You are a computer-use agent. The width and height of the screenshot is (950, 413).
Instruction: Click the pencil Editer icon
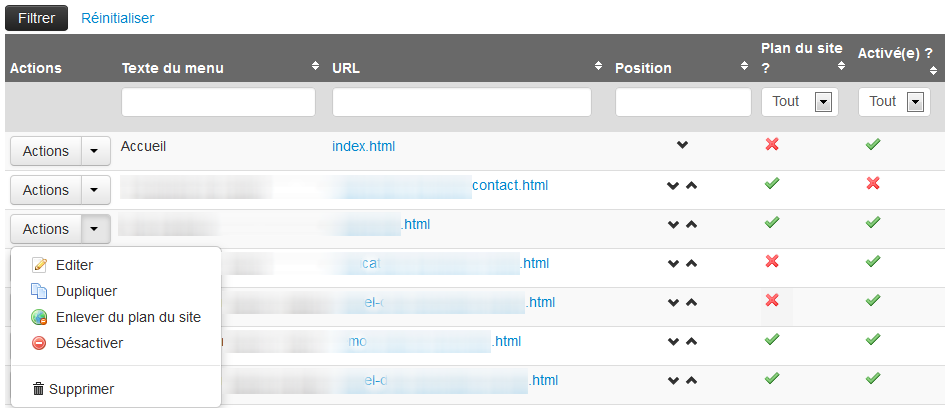40,266
